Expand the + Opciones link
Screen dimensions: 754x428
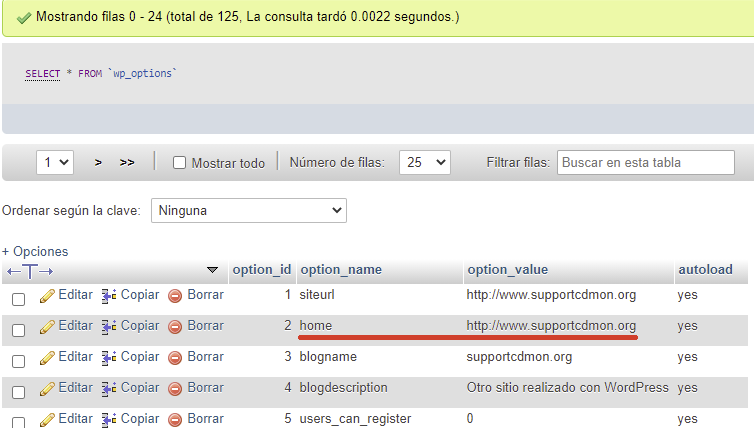pos(35,252)
